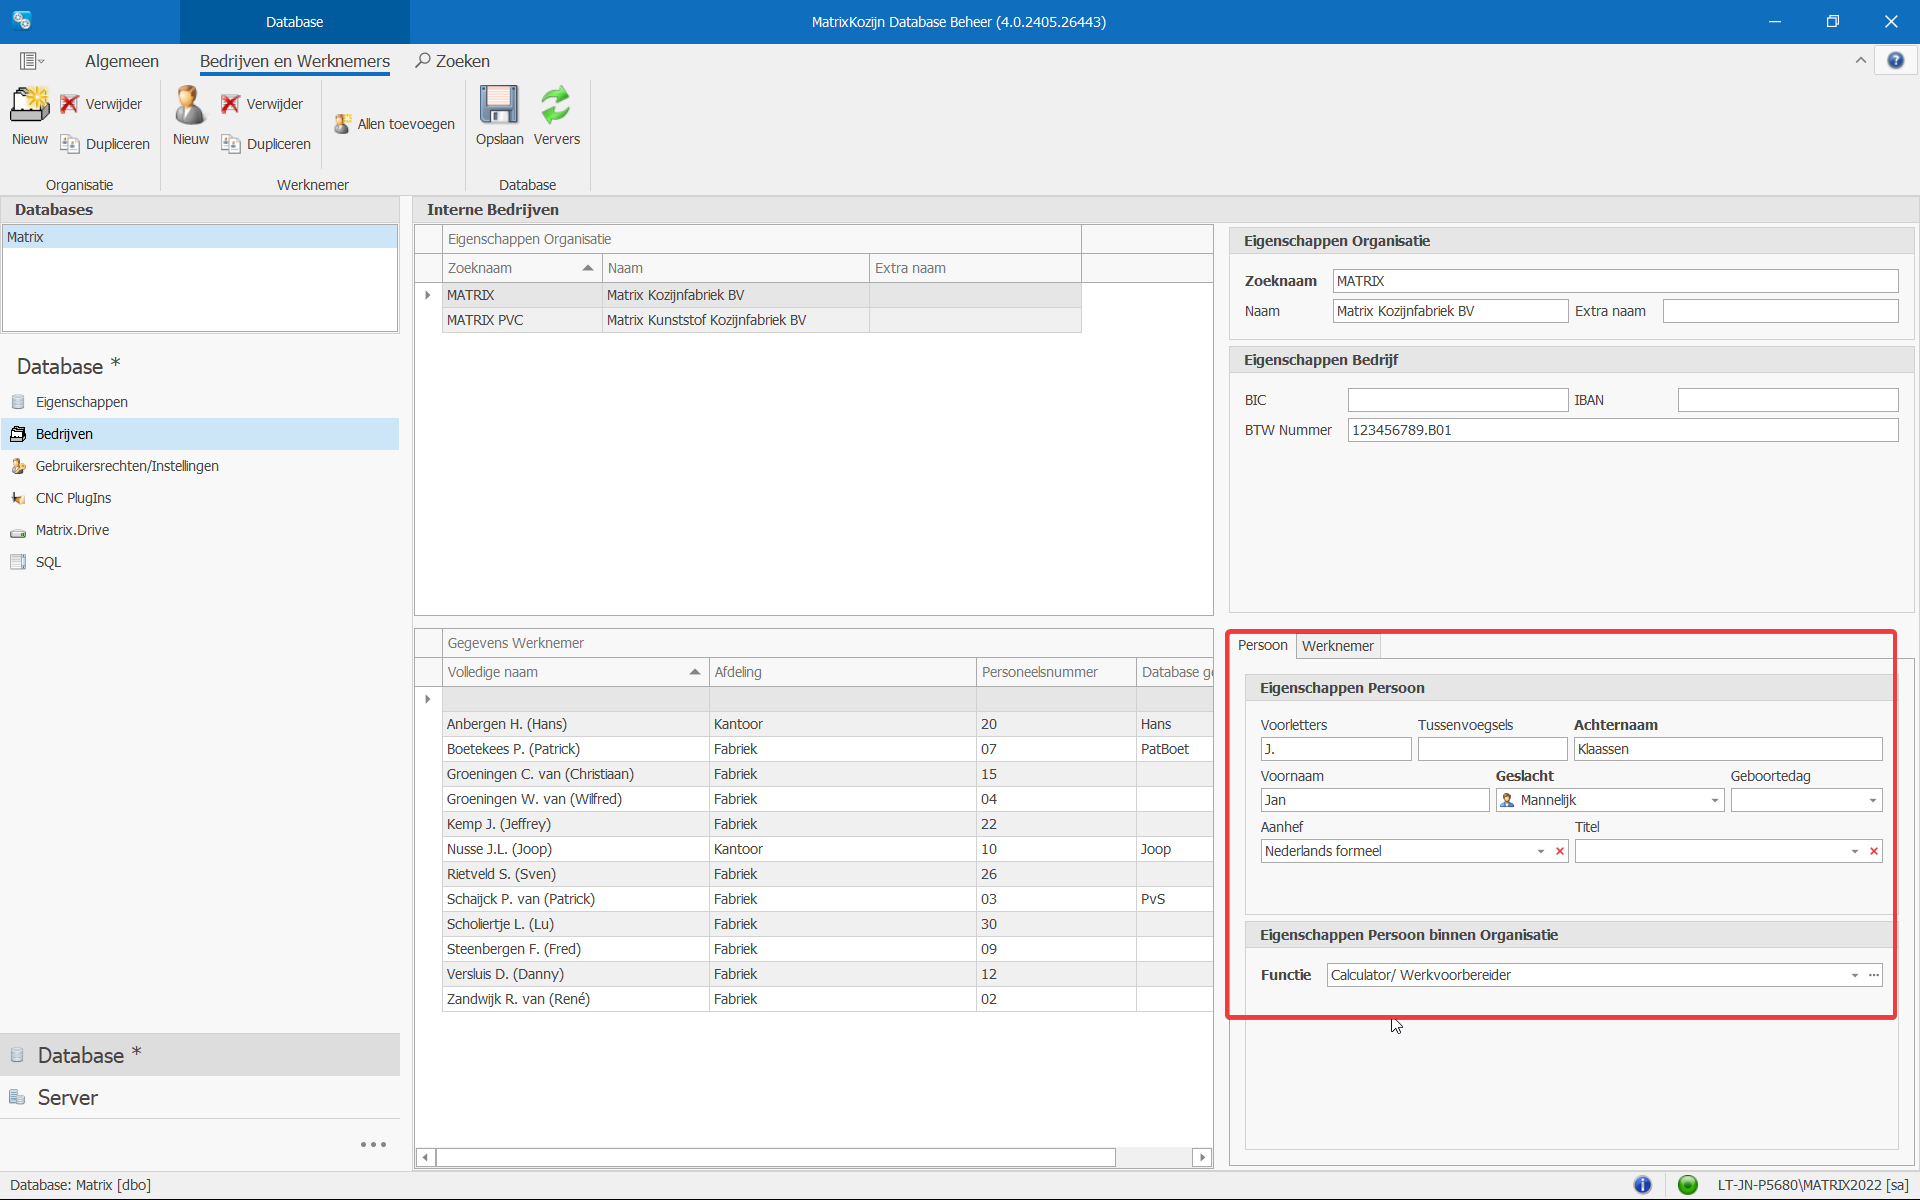1920x1200 pixels.
Task: Click Nieuw organisatie icon
Action: click(30, 105)
